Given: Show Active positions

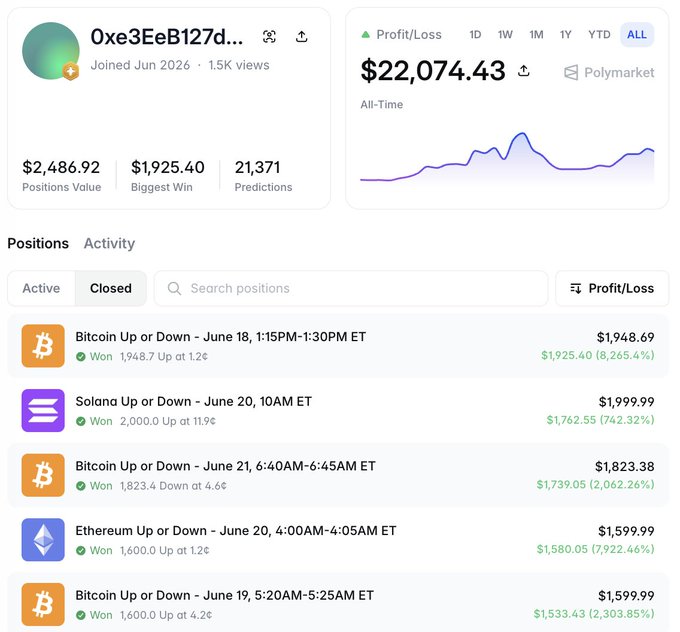Looking at the screenshot, I should tap(41, 288).
